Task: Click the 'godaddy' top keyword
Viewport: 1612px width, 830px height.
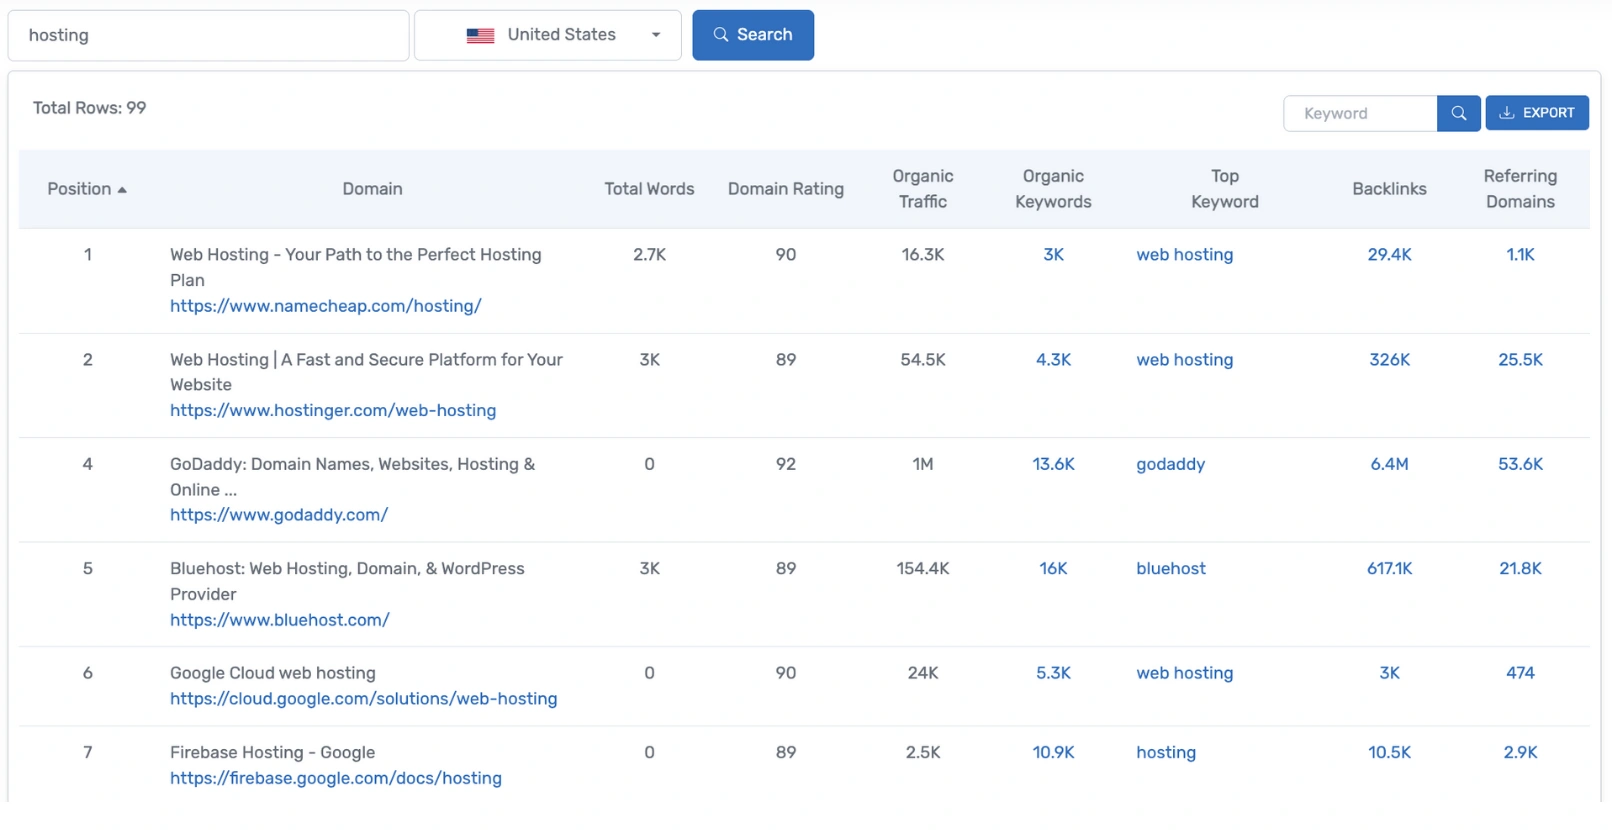Action: [x=1171, y=464]
